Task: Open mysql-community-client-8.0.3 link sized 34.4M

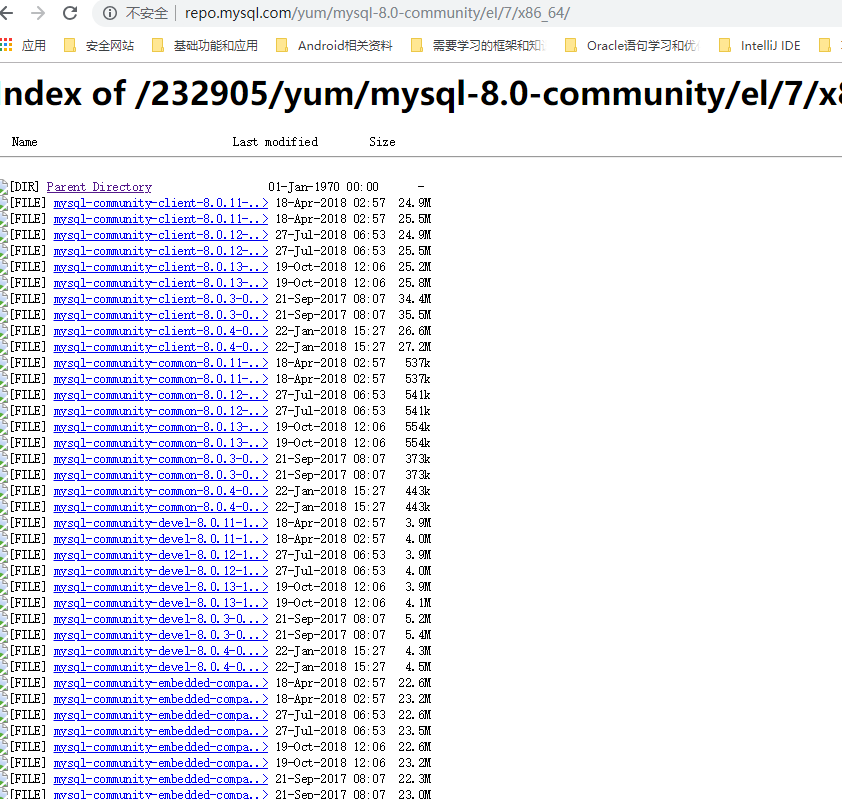Action: click(161, 299)
